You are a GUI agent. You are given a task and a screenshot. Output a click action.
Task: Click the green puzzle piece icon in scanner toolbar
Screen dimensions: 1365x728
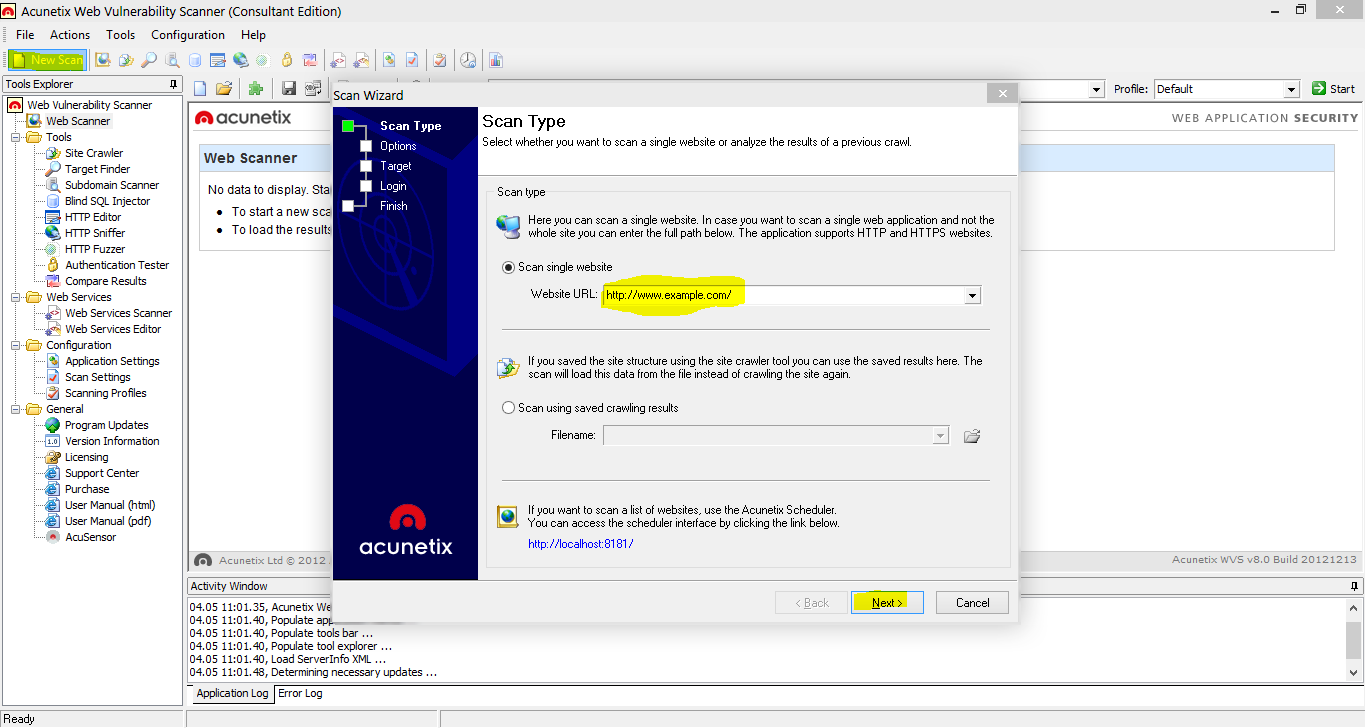tap(256, 89)
